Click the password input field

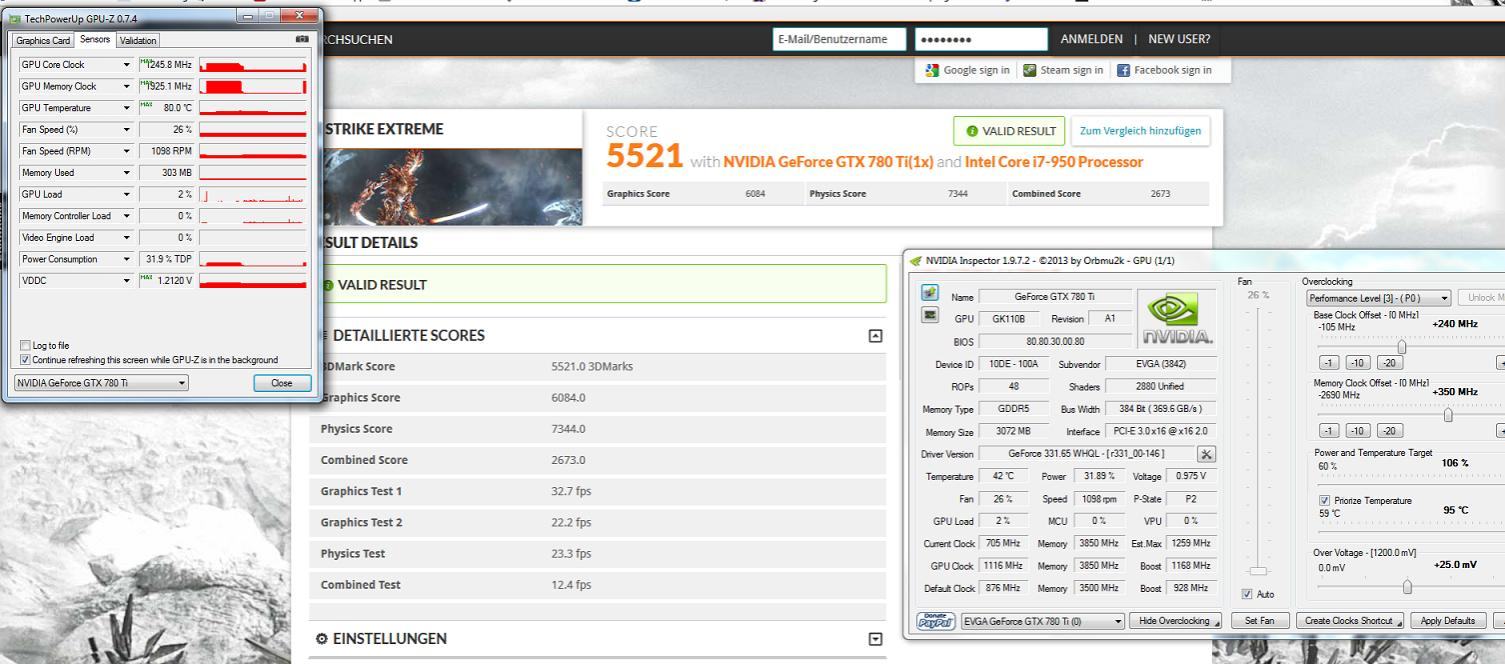coord(981,39)
